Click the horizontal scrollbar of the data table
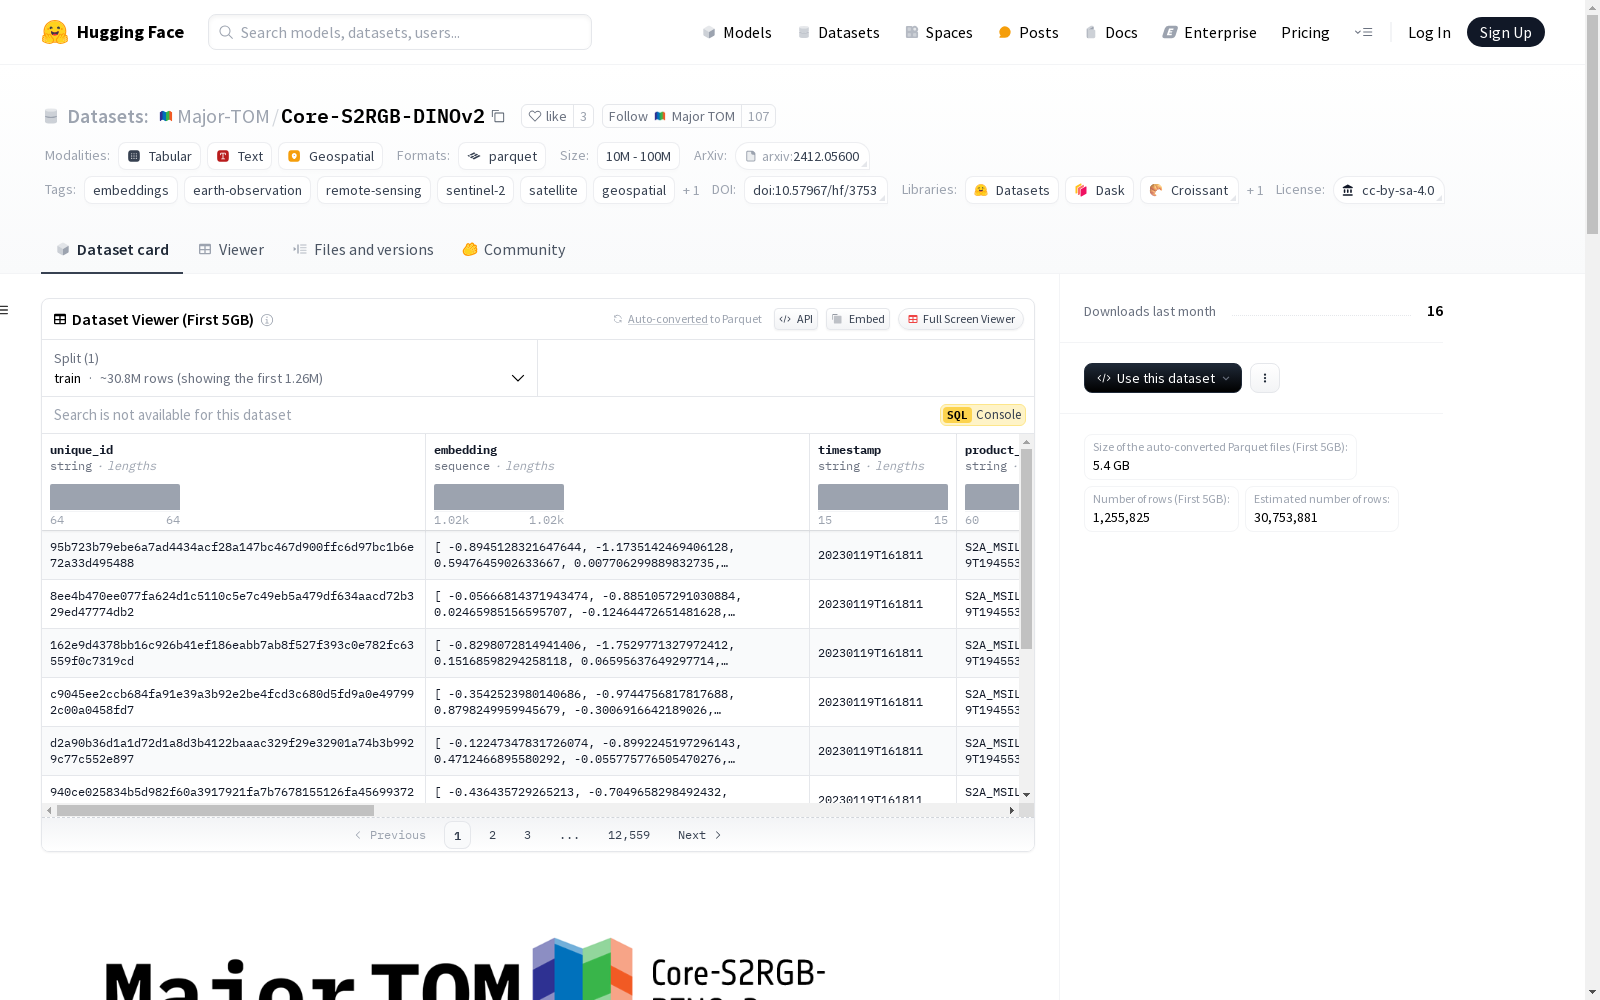Image resolution: width=1600 pixels, height=1000 pixels. 215,810
